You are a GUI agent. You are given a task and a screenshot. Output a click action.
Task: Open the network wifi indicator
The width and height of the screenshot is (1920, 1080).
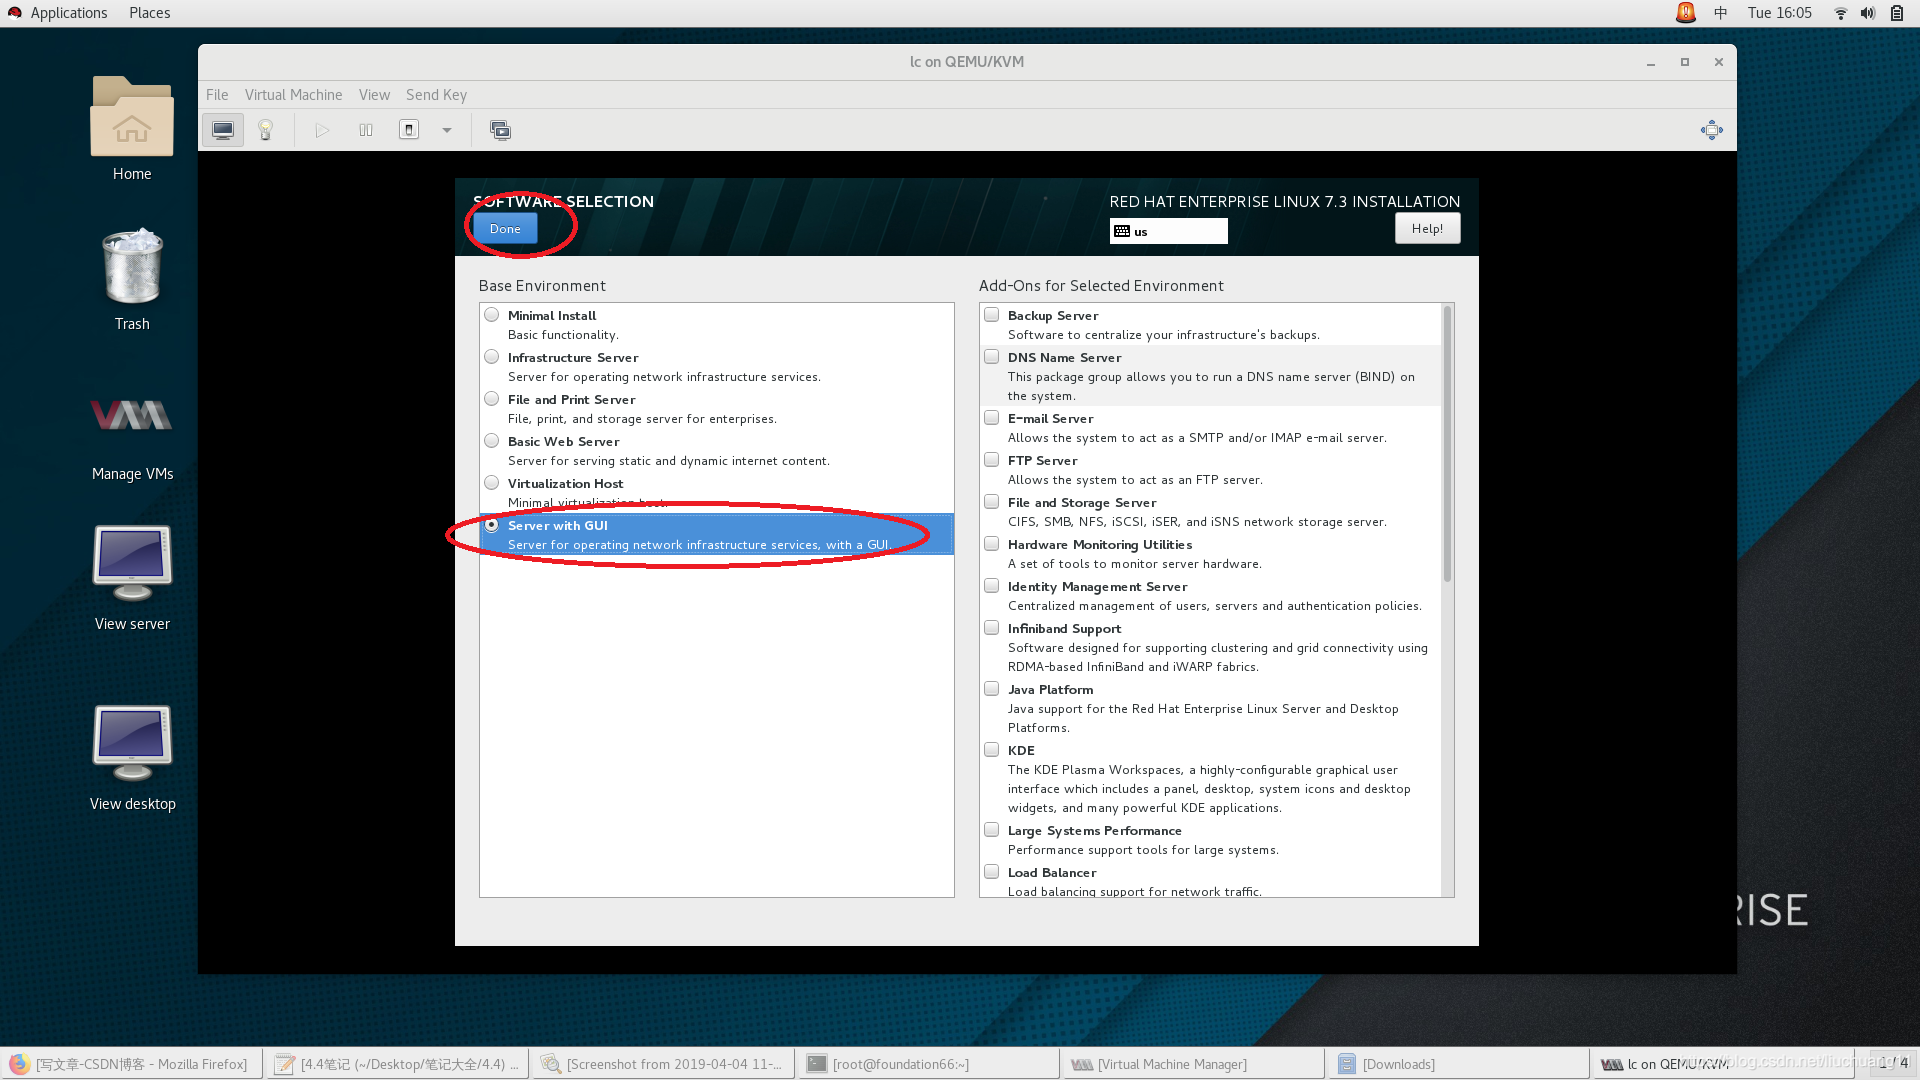click(x=1841, y=13)
